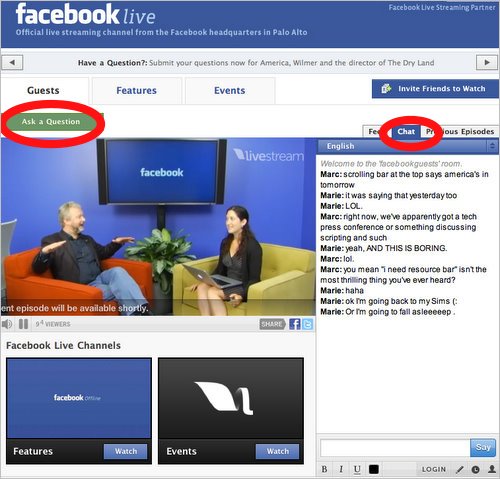Toggle underline formatting in chat
500x479 pixels.
coord(357,469)
